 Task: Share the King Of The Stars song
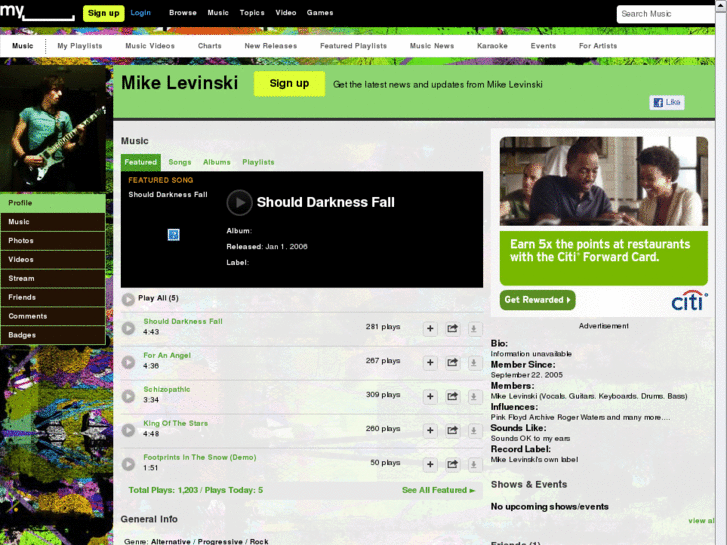point(452,430)
